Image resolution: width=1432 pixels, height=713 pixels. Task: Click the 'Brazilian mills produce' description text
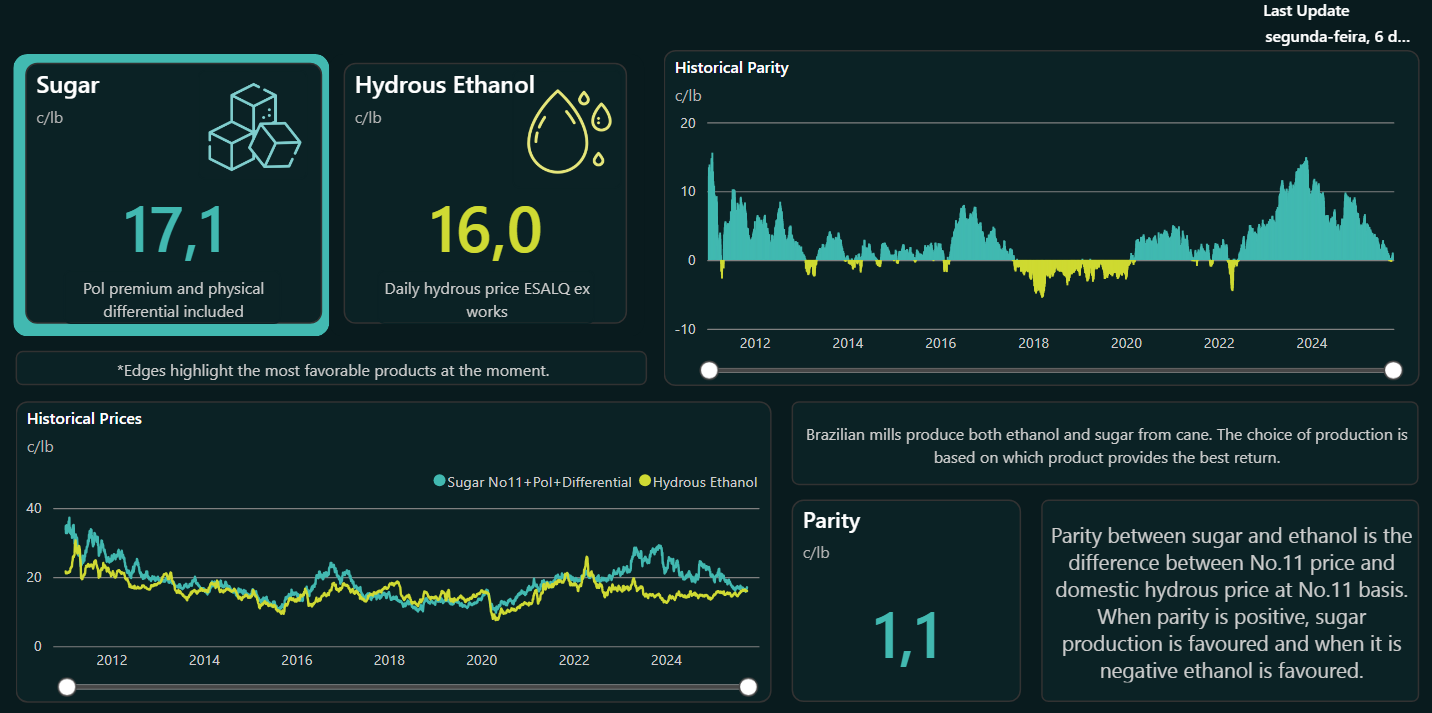[x=1105, y=446]
